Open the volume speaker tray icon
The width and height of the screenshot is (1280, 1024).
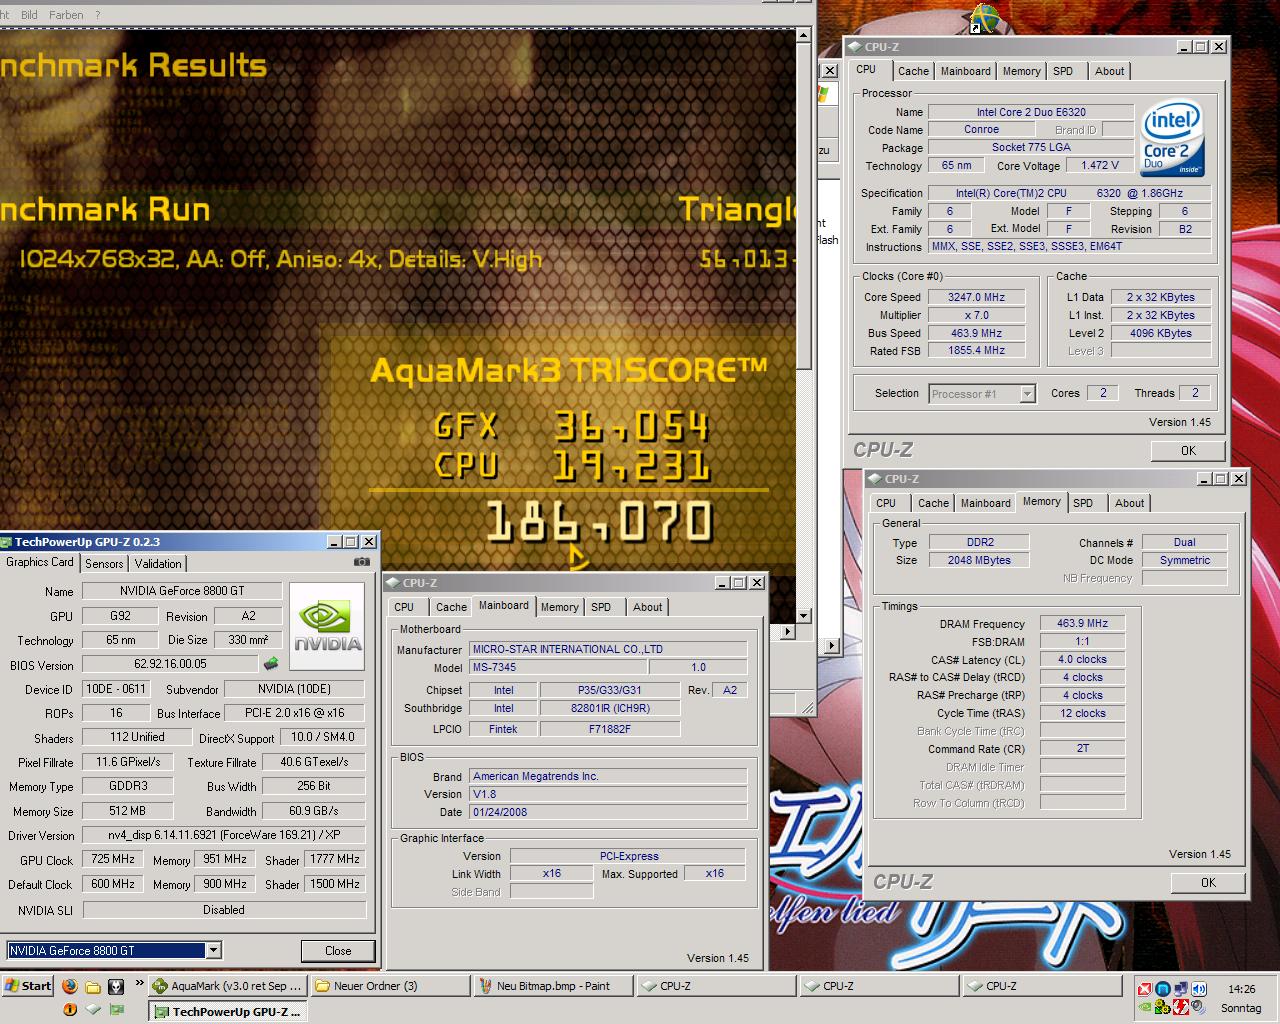click(1199, 989)
